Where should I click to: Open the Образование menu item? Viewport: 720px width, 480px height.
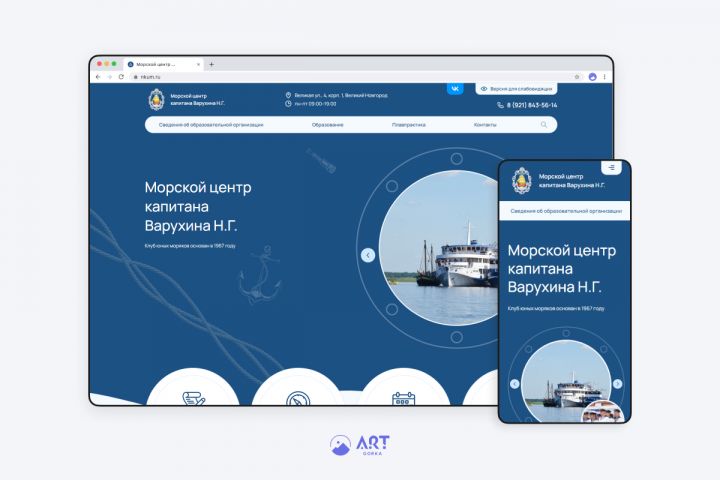tap(327, 125)
